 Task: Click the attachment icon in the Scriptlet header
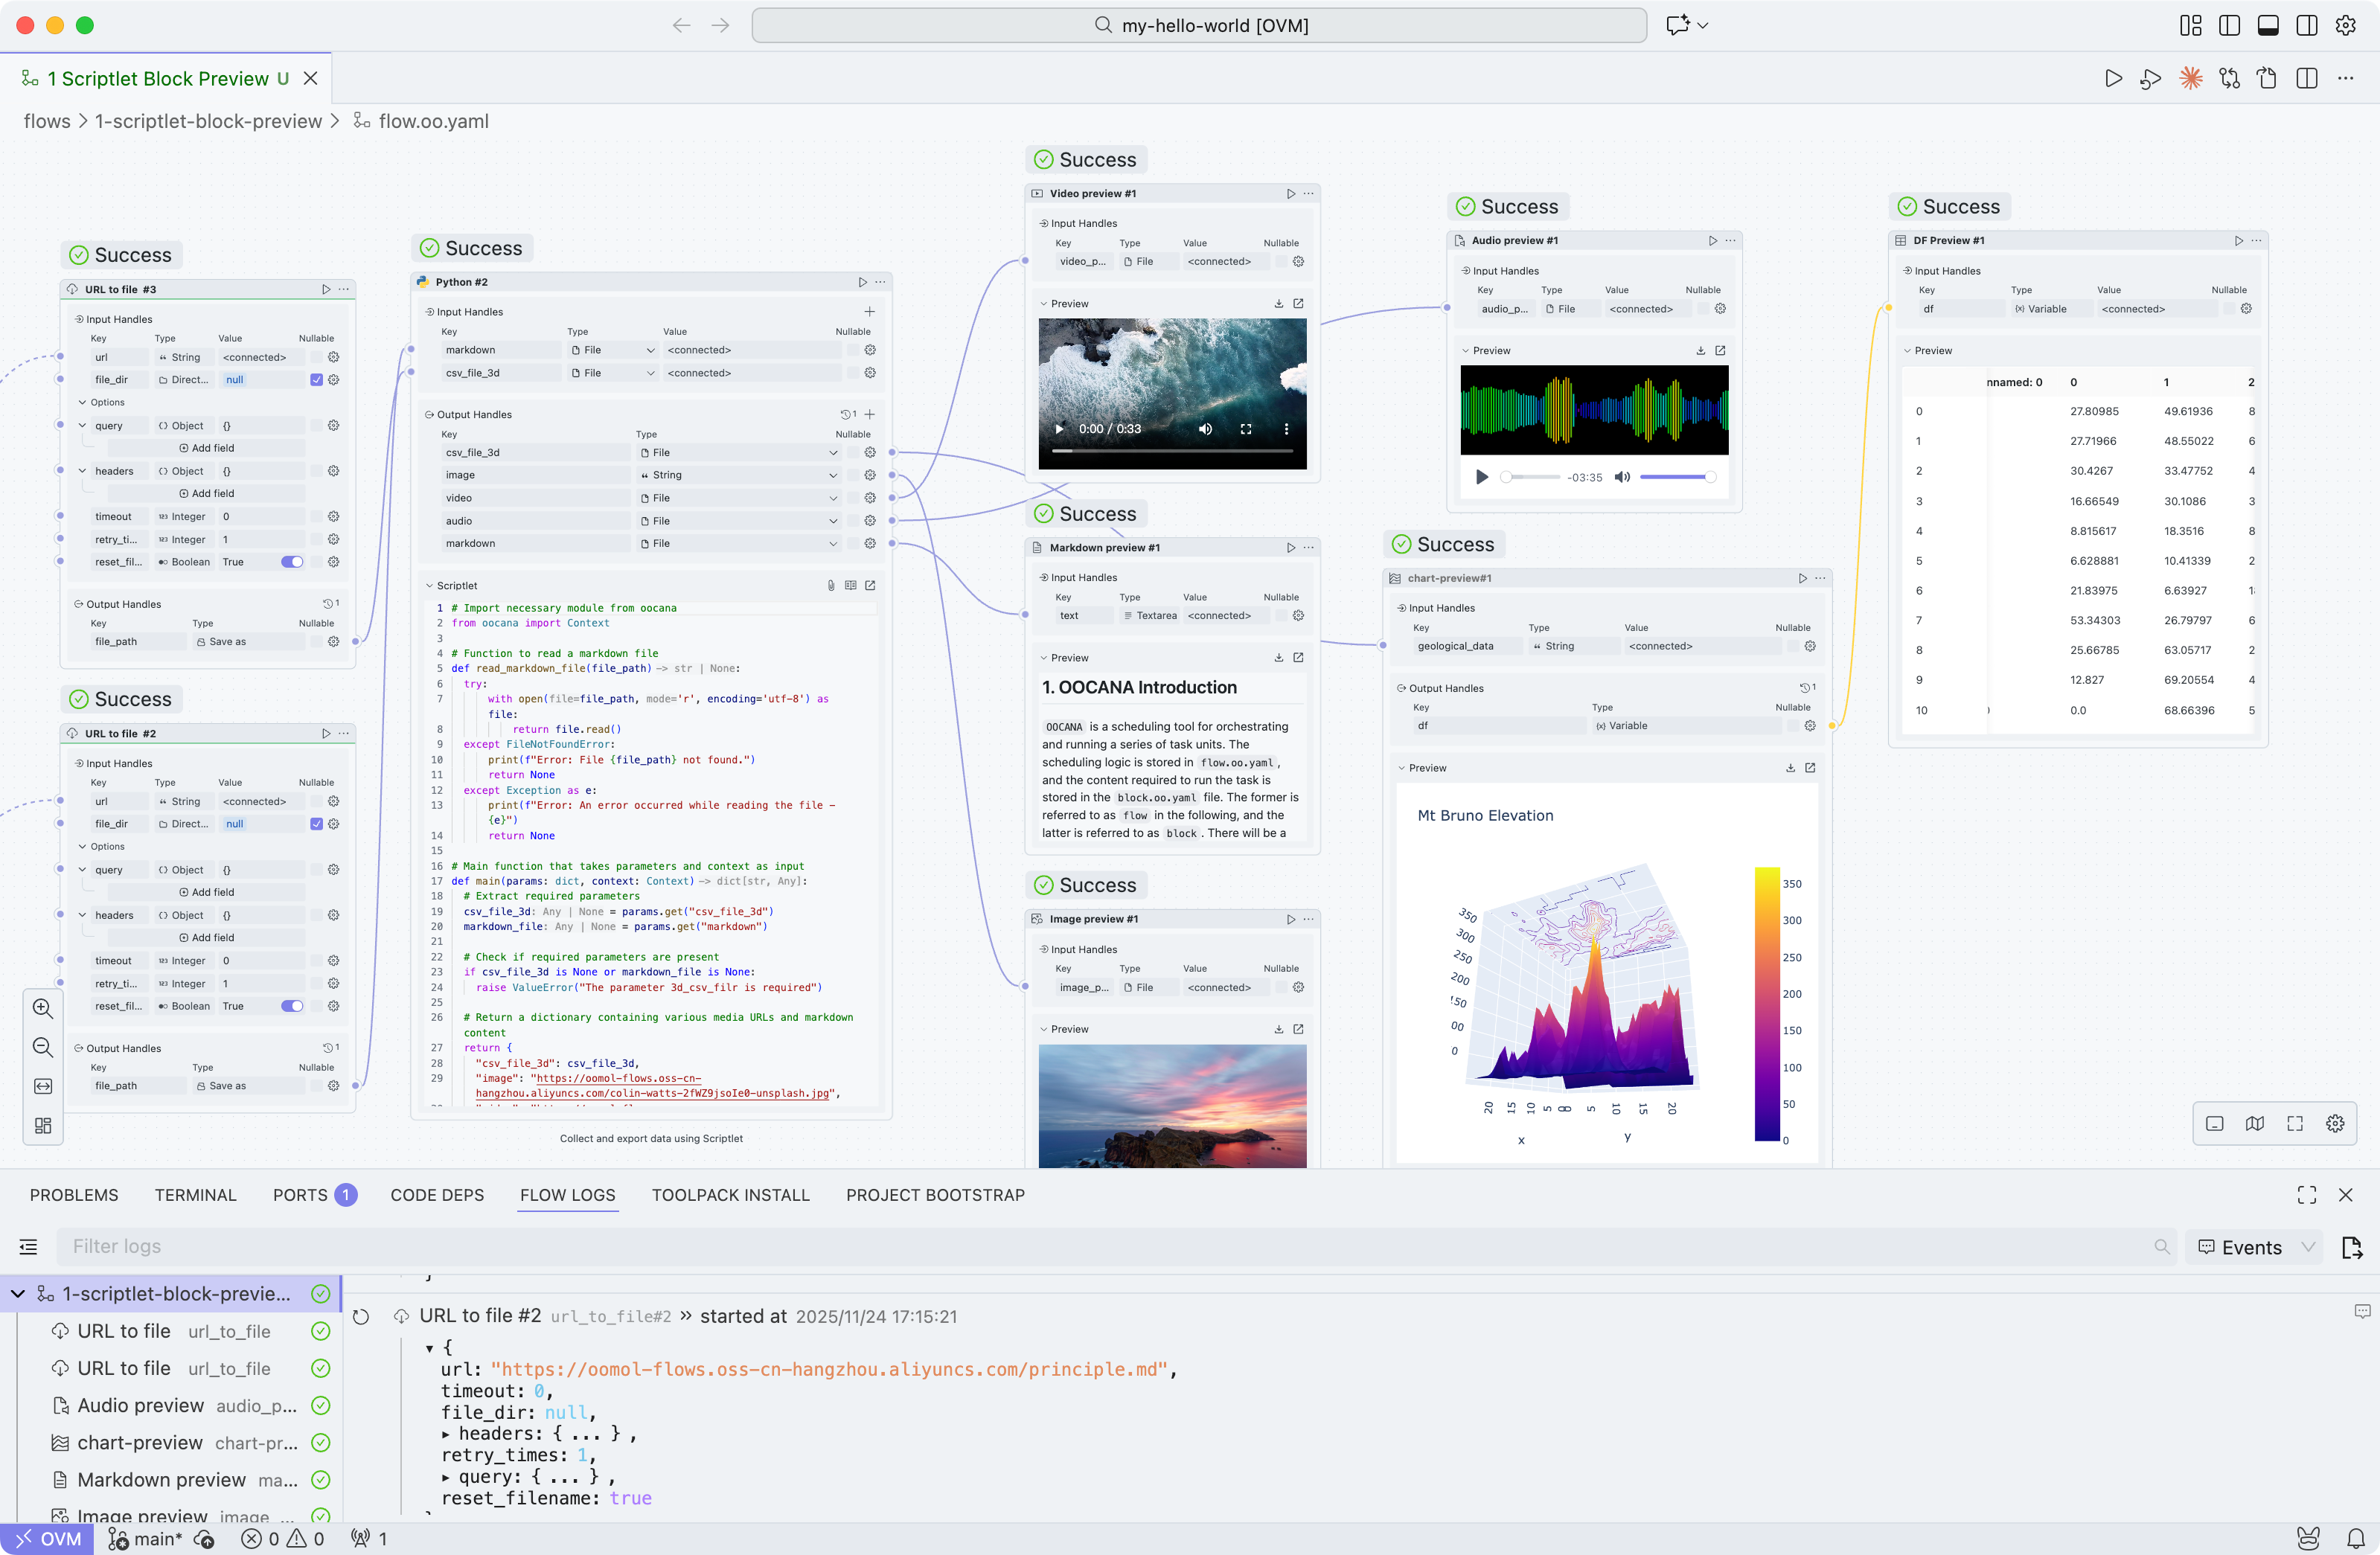tap(831, 585)
